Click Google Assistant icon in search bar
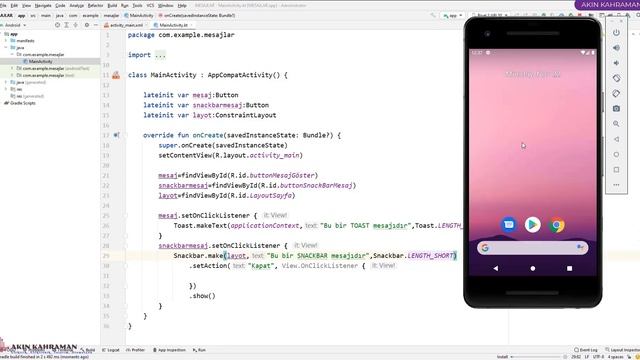 (580, 247)
